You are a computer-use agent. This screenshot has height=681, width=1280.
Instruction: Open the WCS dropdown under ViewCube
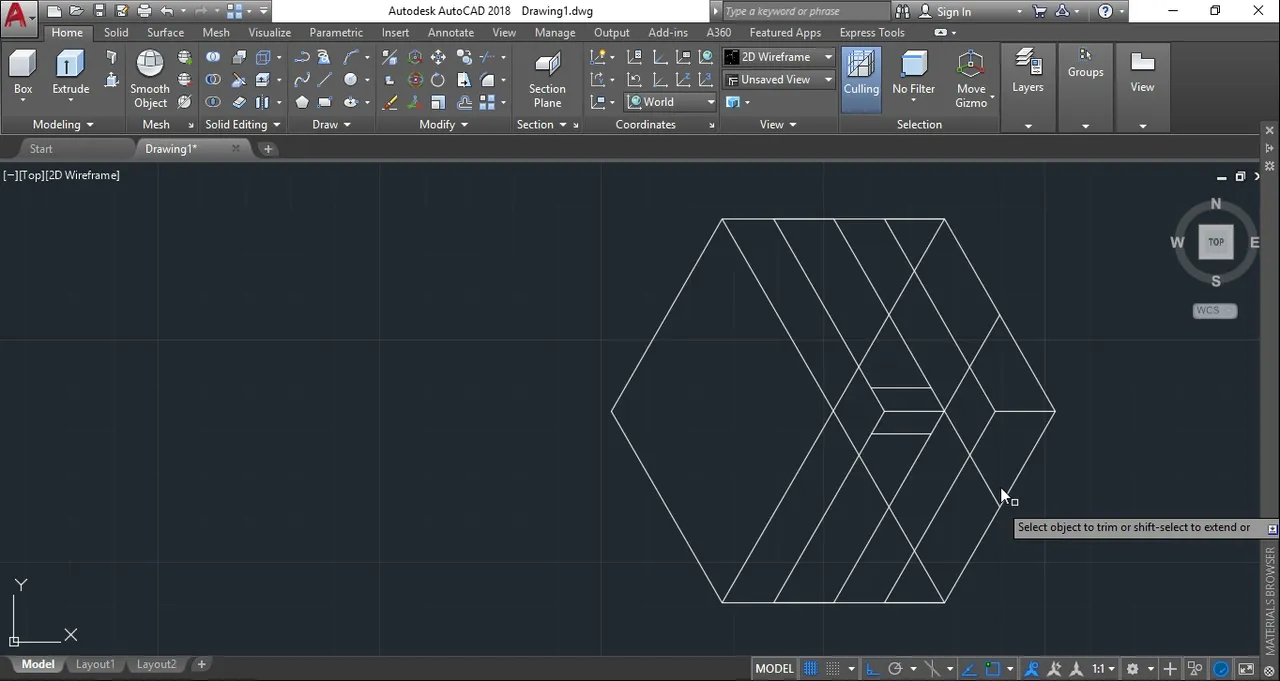coord(1215,310)
